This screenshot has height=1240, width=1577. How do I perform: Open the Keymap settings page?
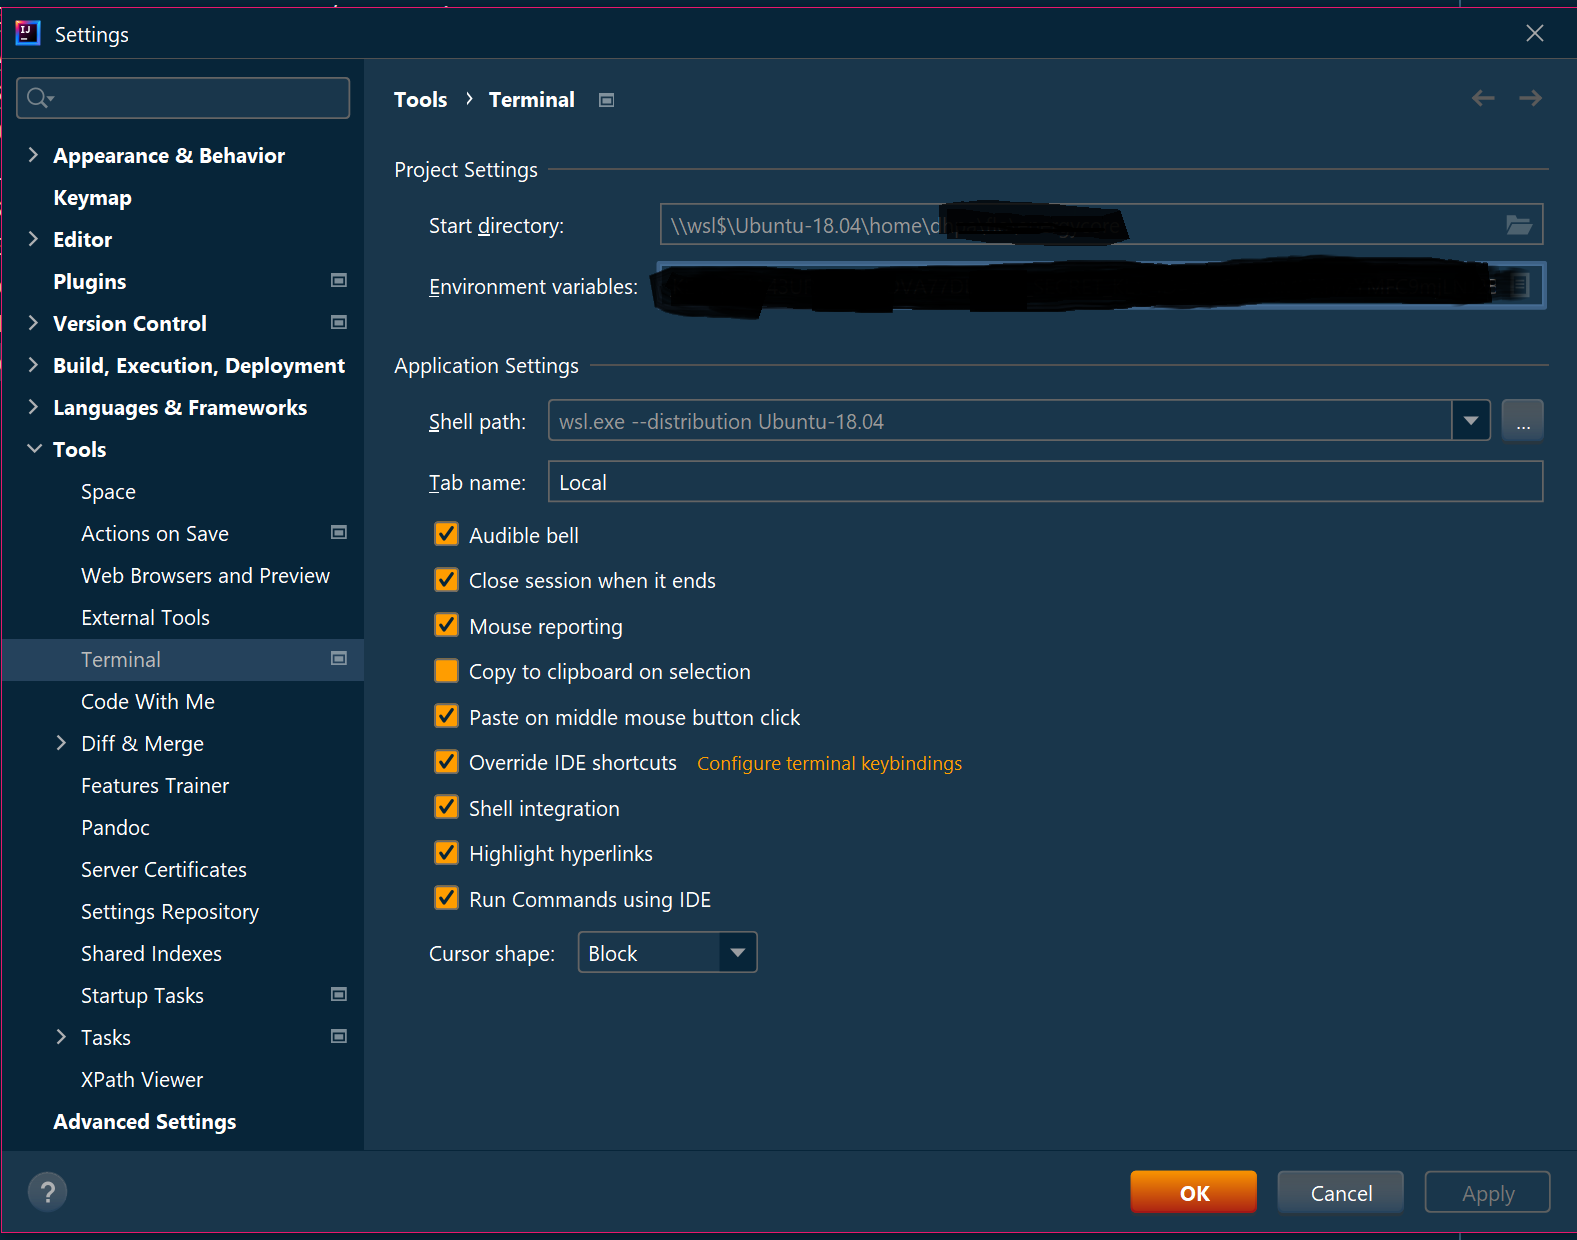[92, 198]
